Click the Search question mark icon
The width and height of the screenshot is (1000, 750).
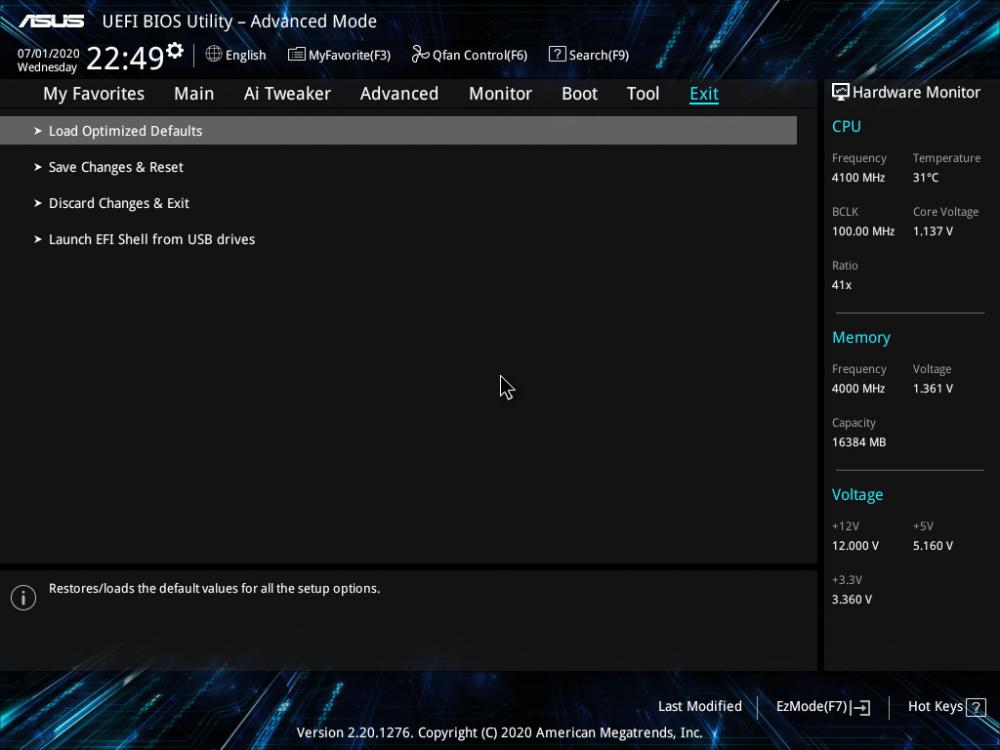pos(557,54)
